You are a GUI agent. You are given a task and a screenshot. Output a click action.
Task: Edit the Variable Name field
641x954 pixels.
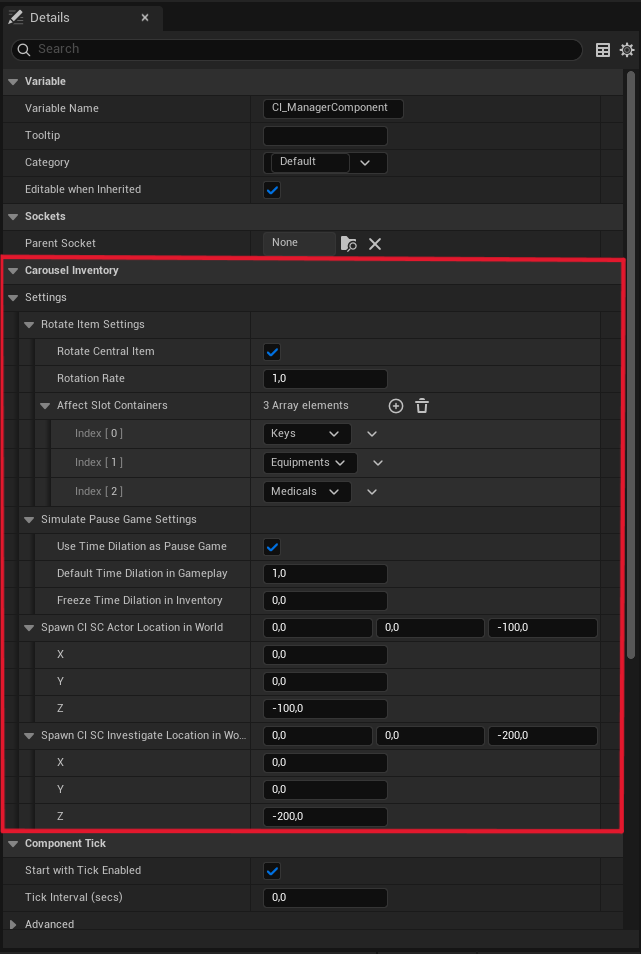333,108
